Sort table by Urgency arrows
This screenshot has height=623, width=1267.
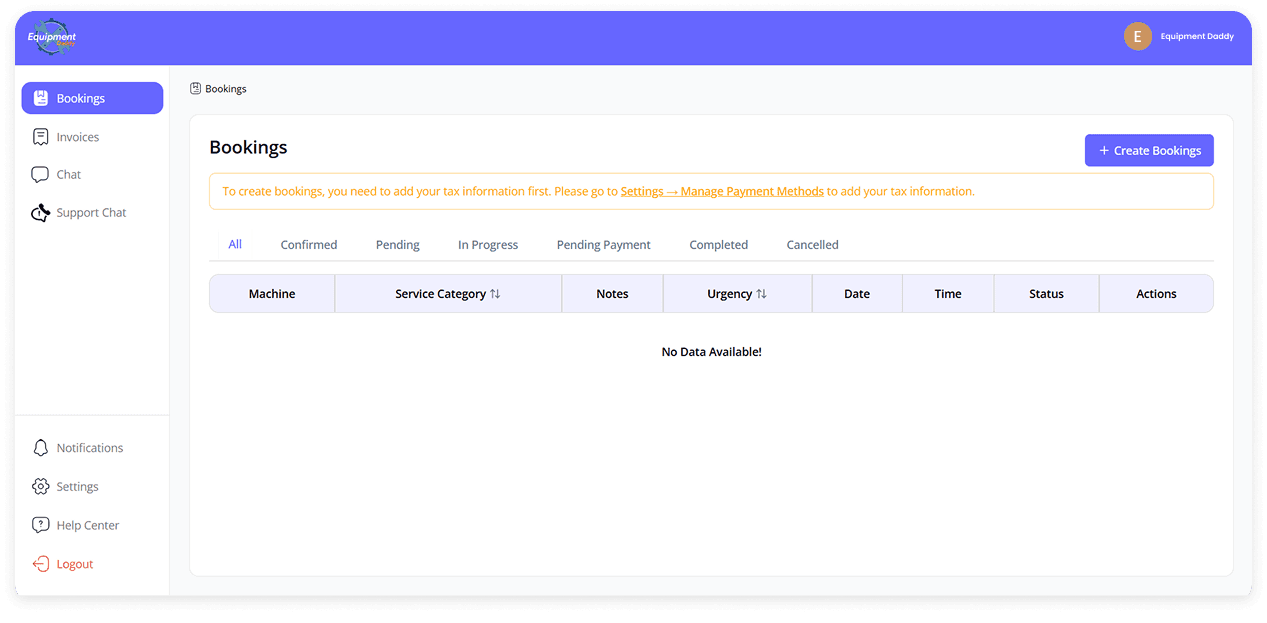(761, 294)
